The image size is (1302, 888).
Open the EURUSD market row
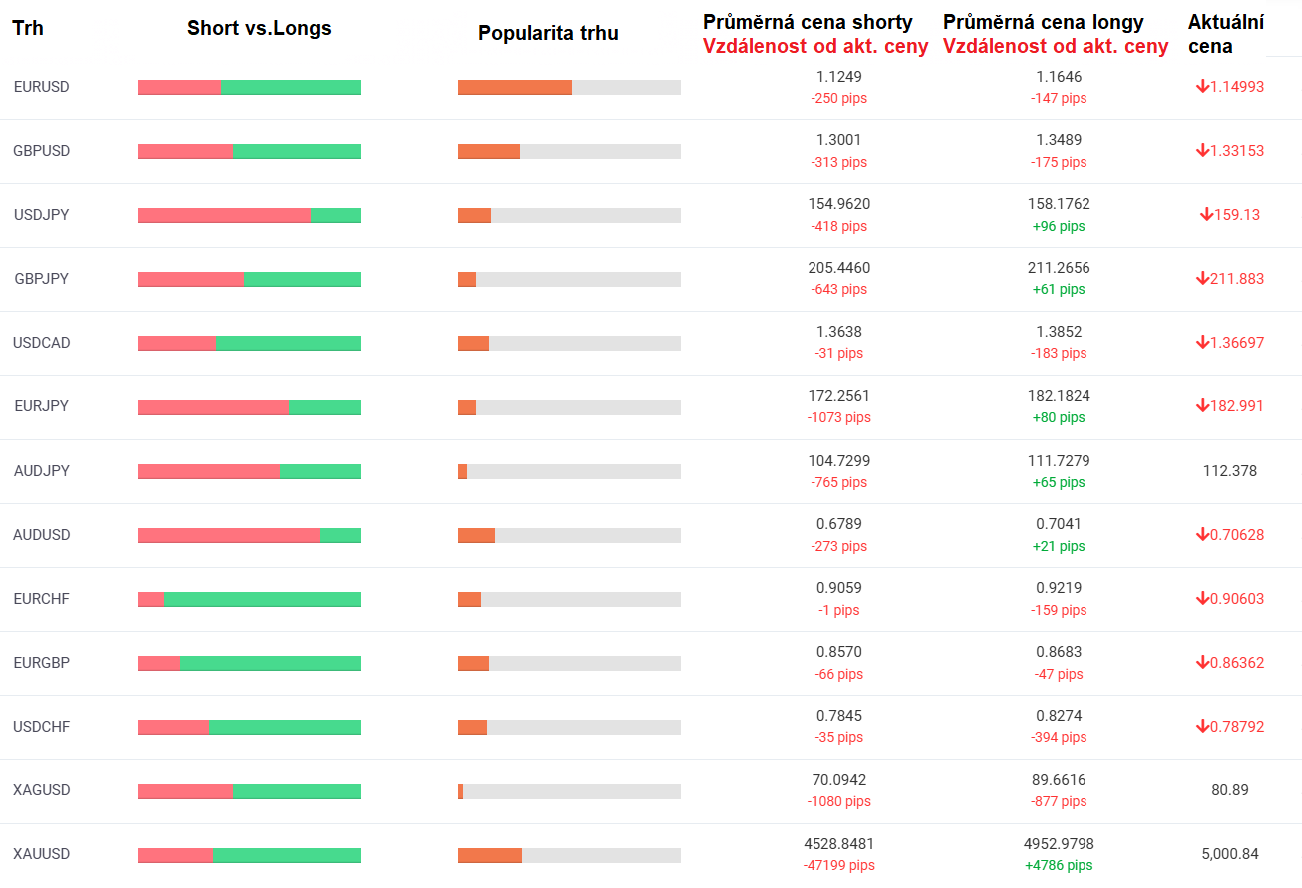[42, 87]
